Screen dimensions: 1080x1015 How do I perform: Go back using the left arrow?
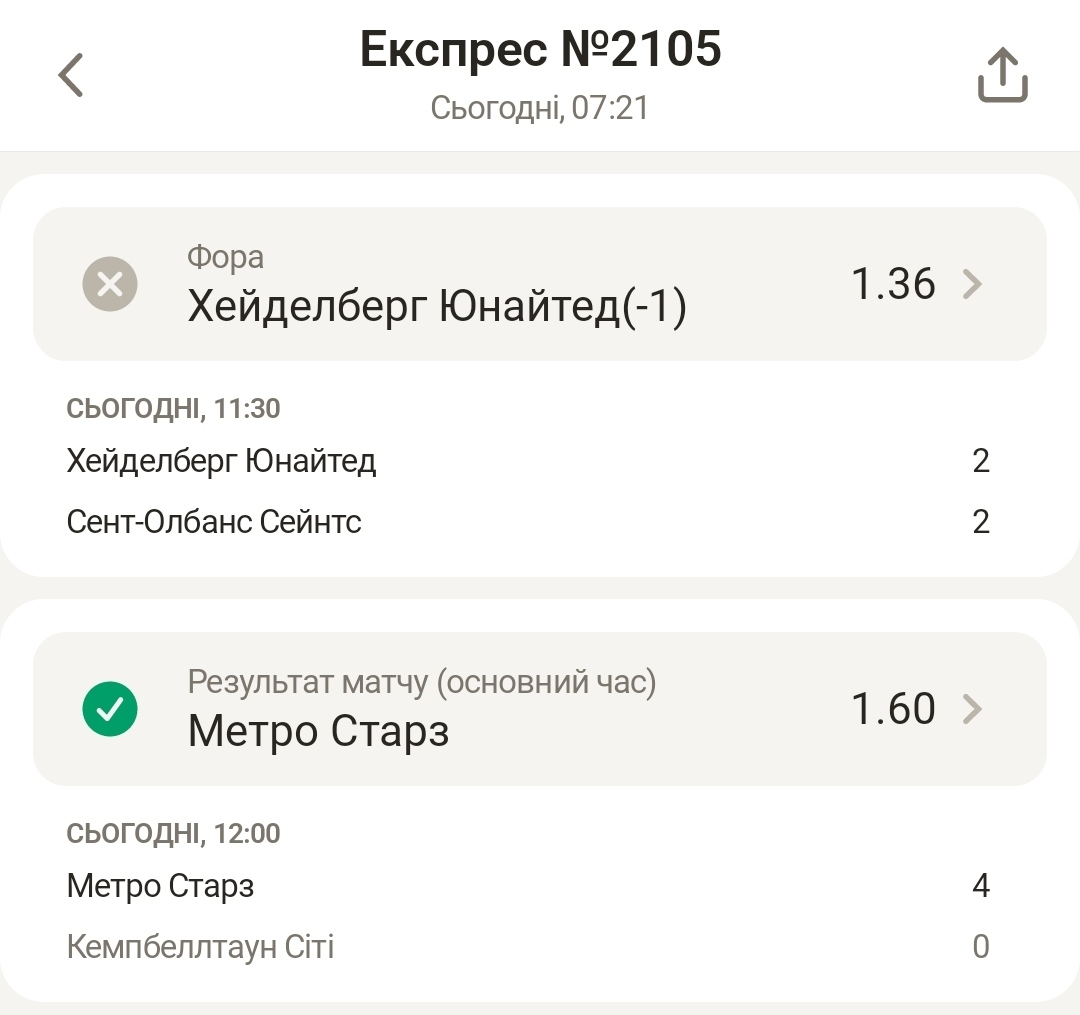click(71, 76)
